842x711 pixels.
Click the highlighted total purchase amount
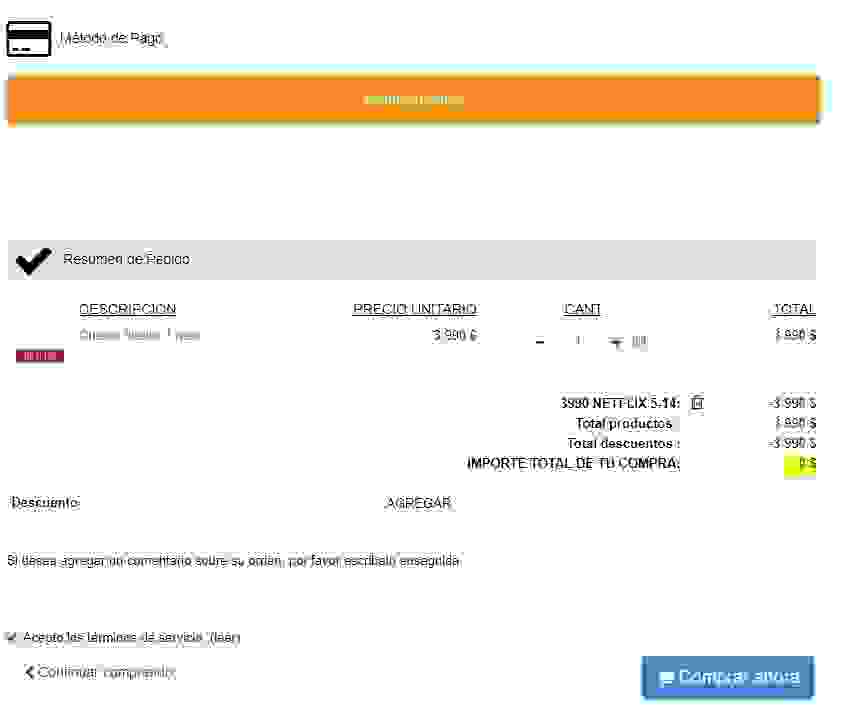pos(800,464)
